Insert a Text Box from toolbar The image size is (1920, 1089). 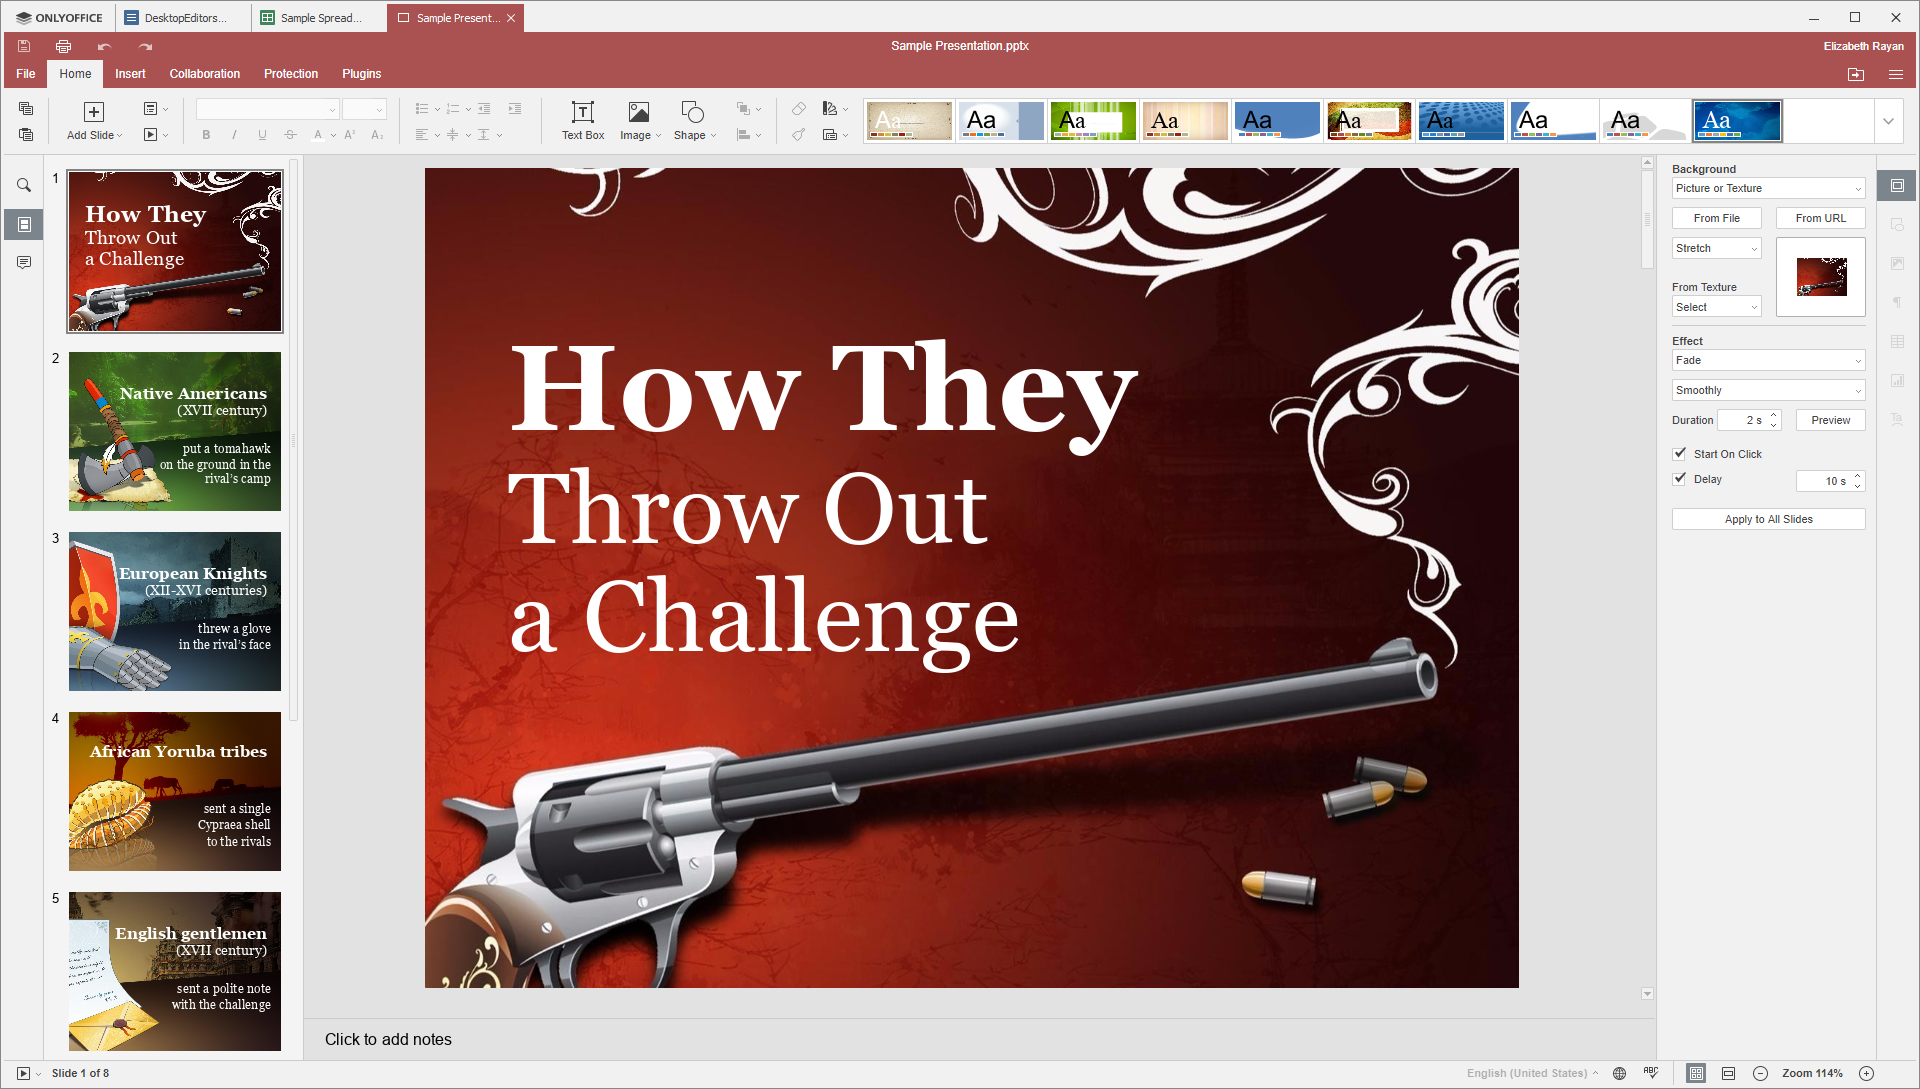click(583, 121)
